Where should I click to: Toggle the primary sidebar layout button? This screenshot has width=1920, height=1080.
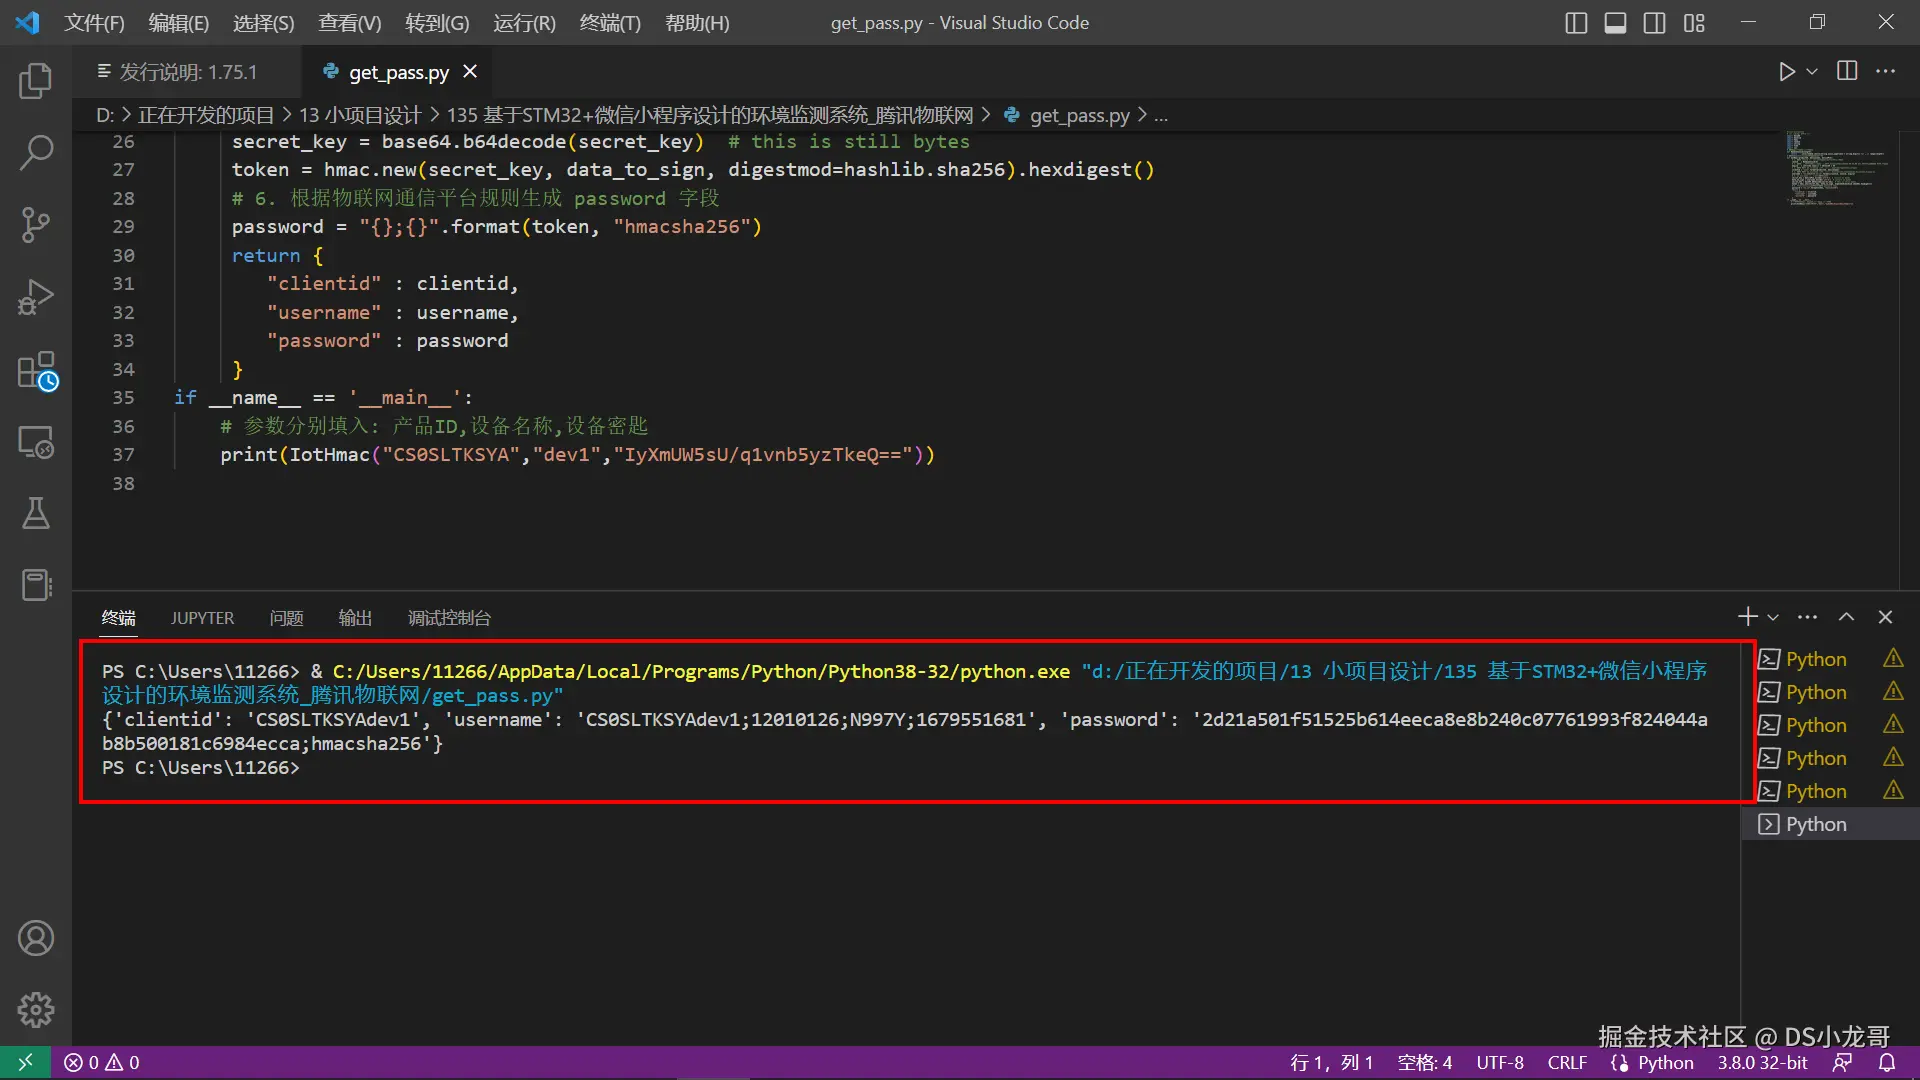[1576, 22]
